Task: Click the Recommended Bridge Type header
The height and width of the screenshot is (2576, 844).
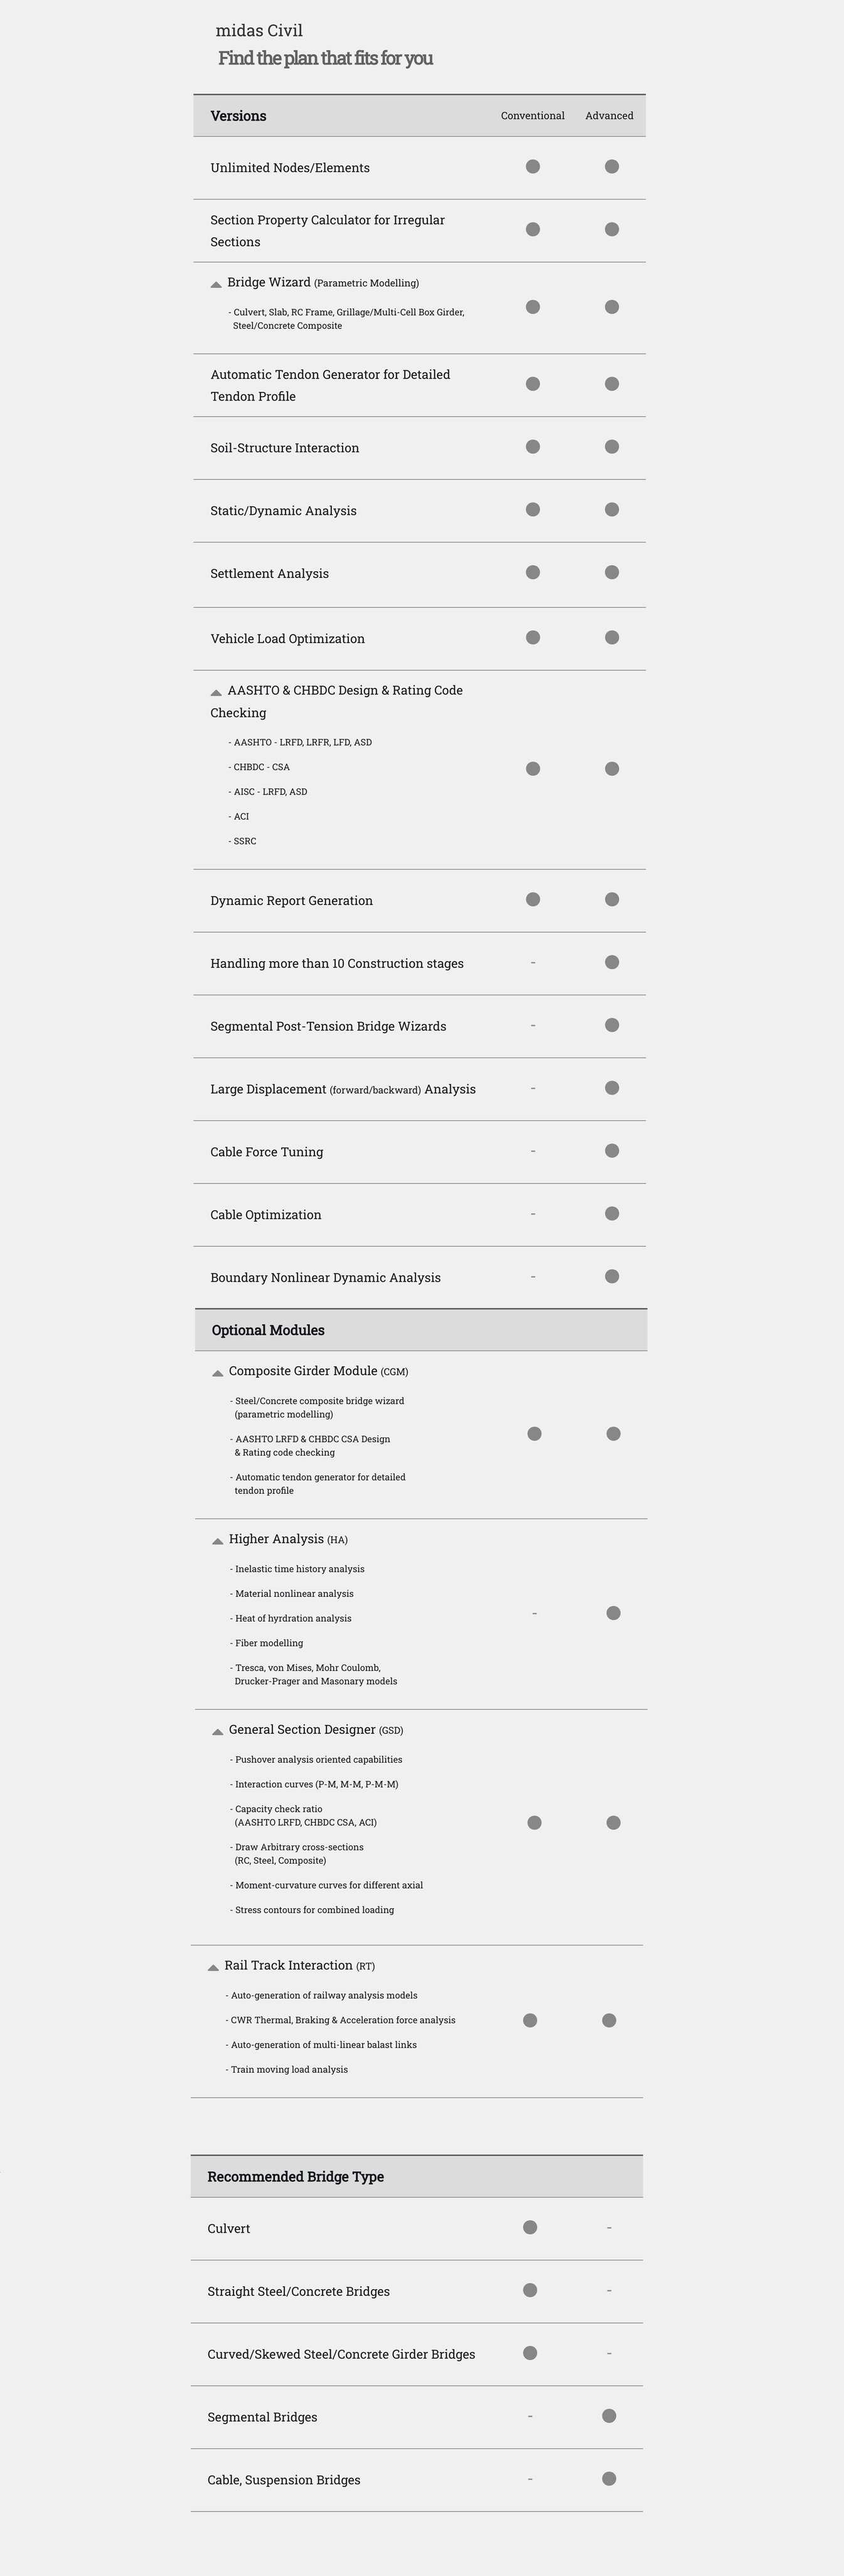Action: 295,2176
